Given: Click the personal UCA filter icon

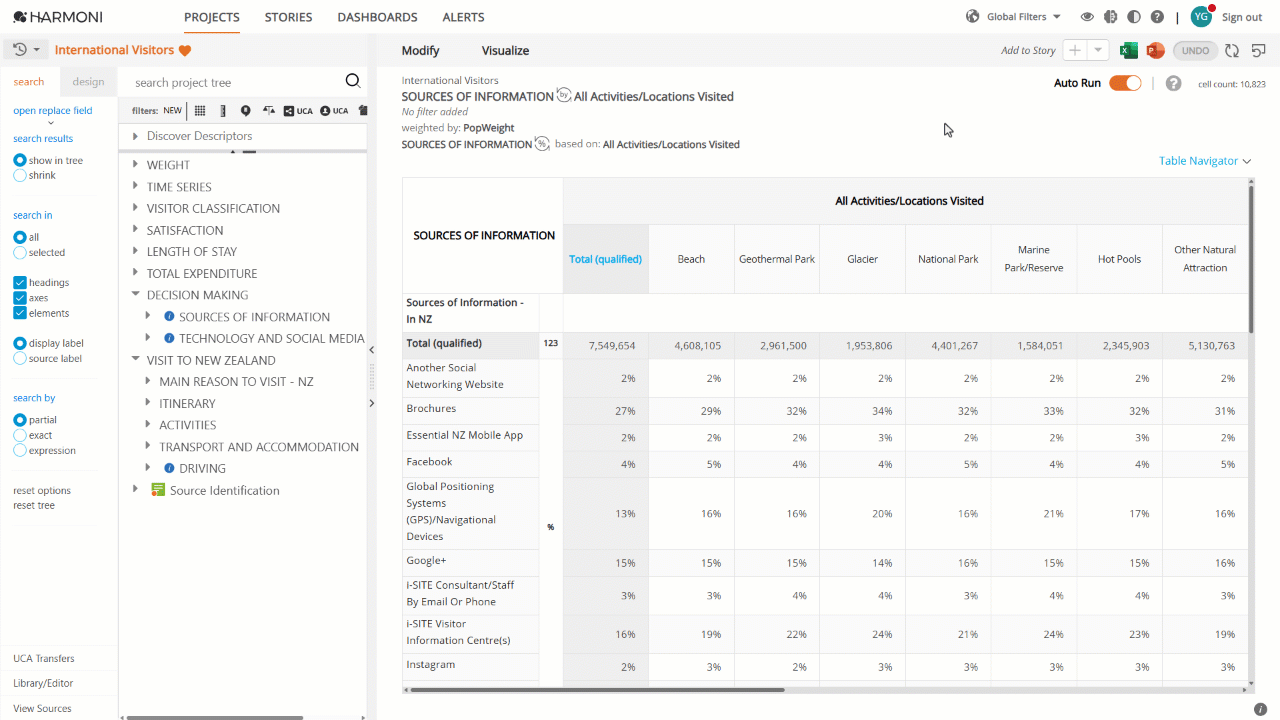Looking at the screenshot, I should 334,111.
